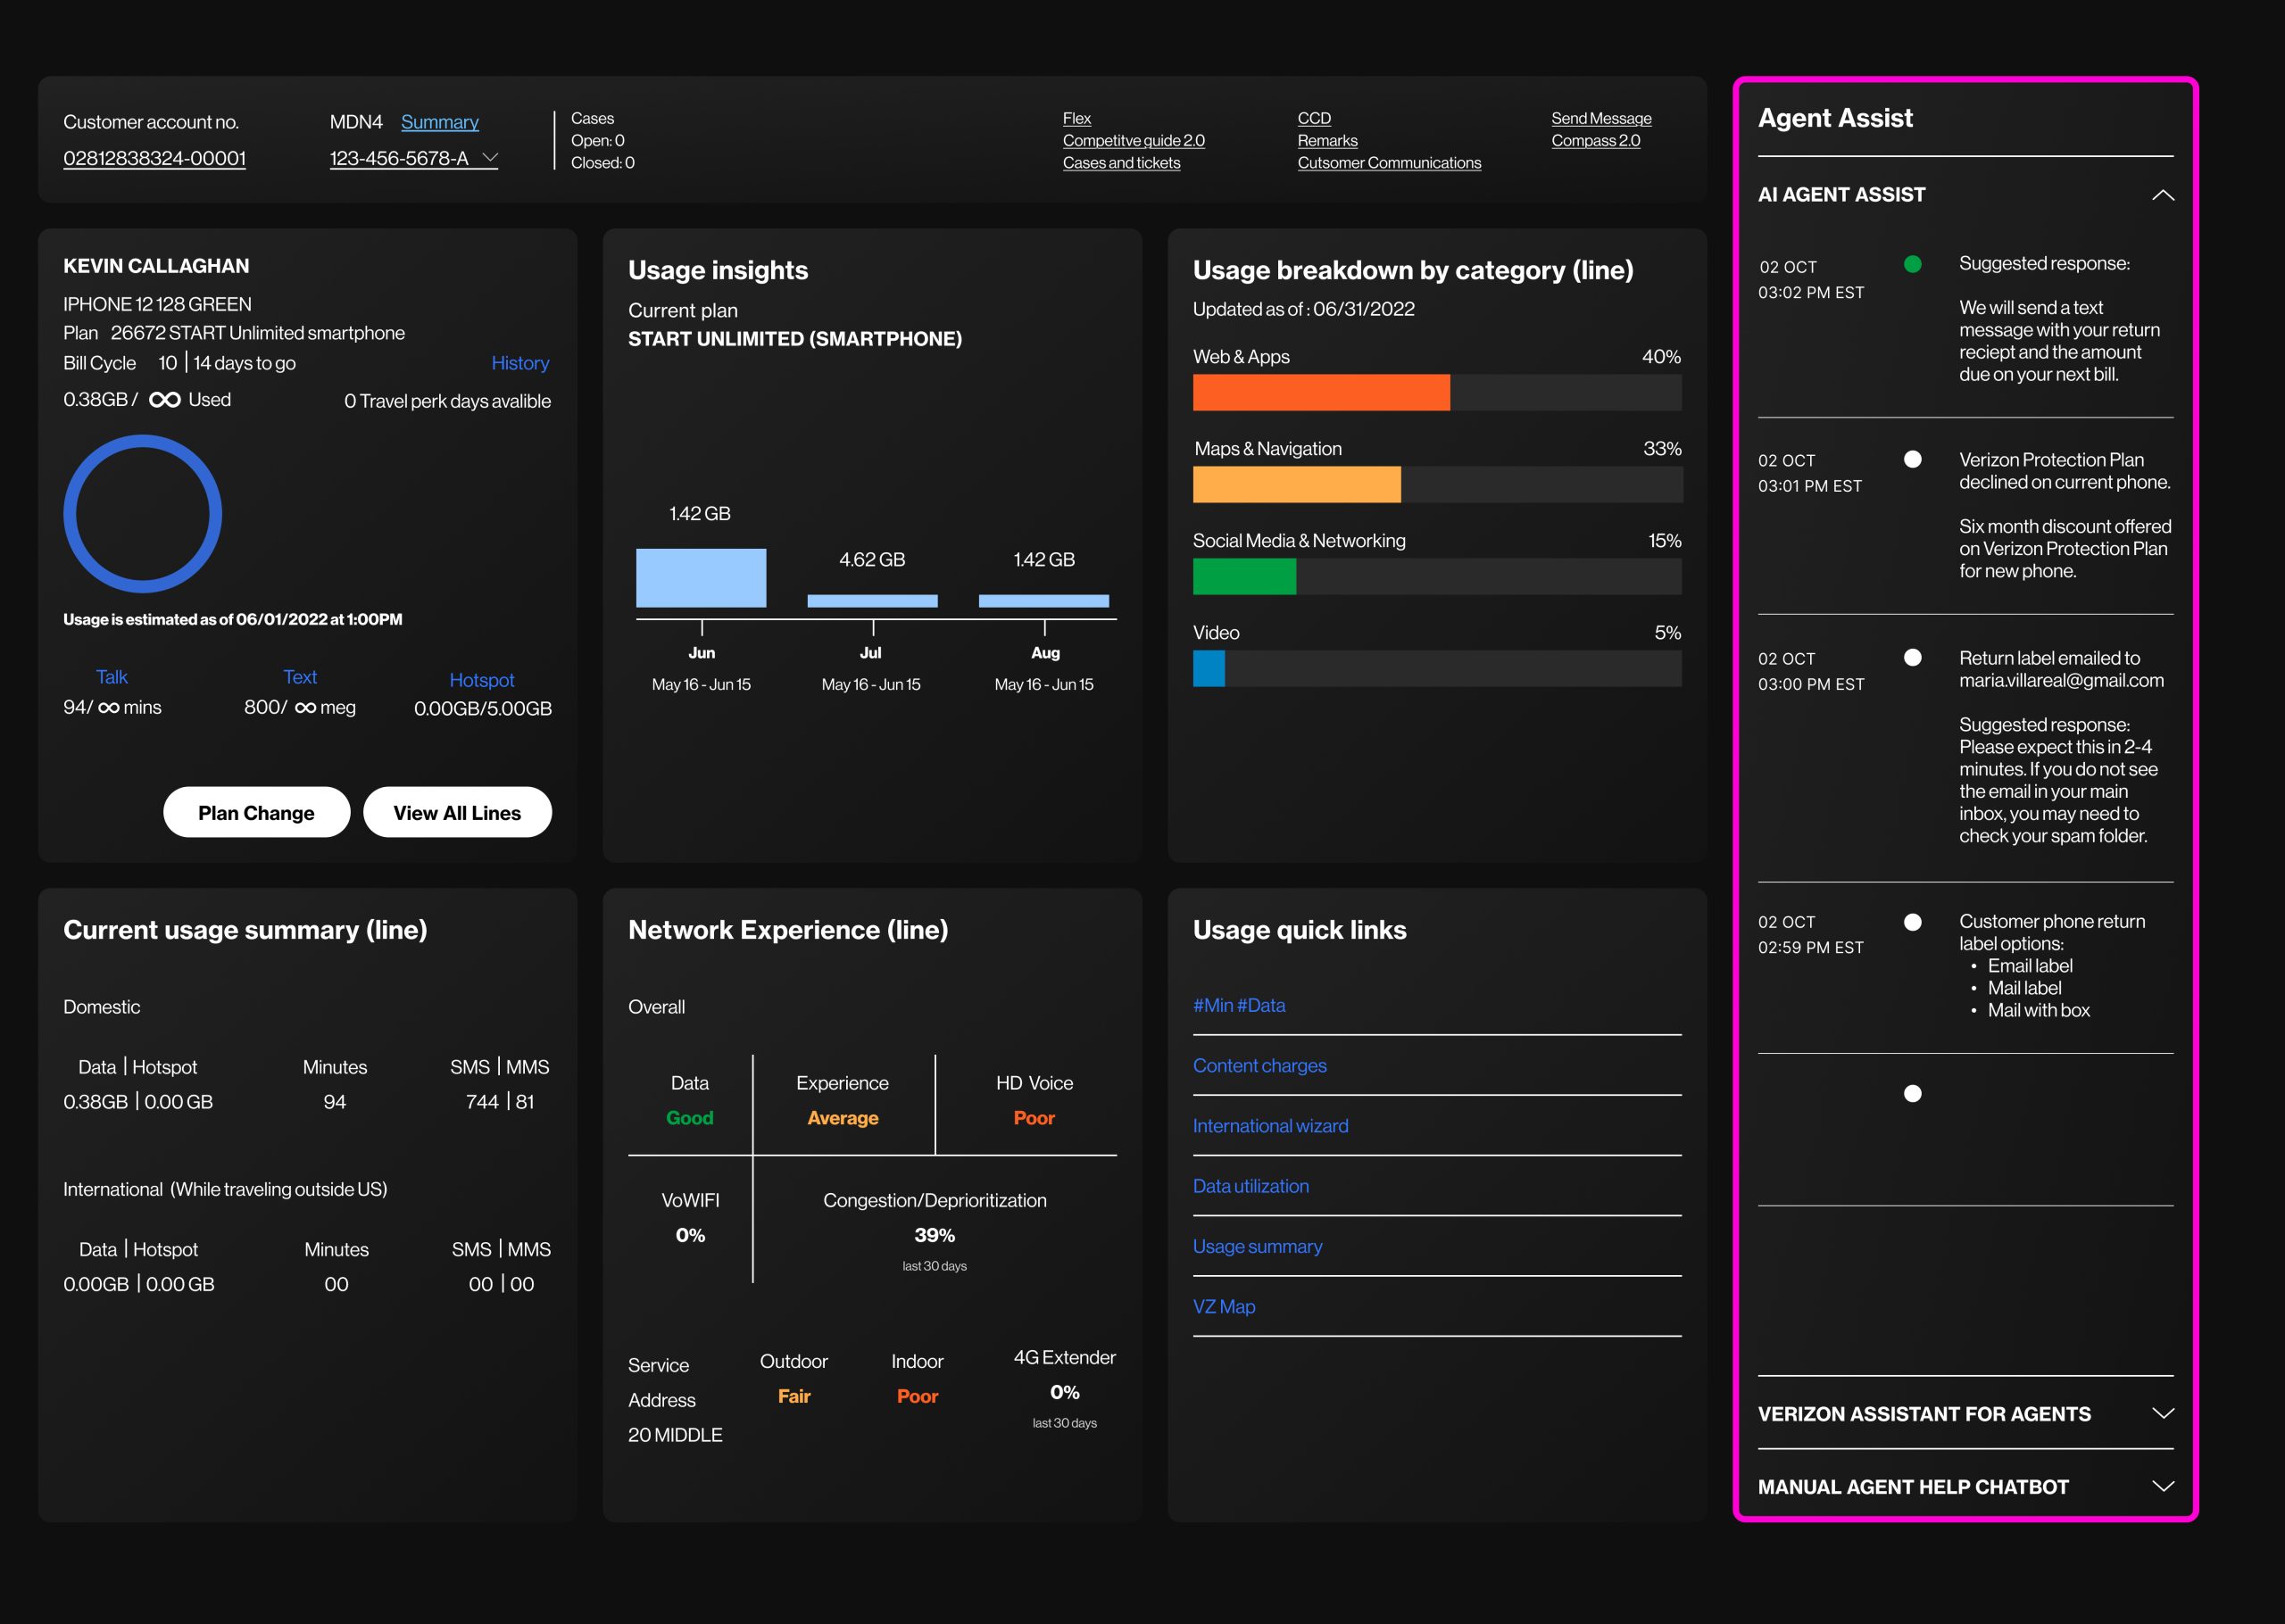Select the Hotspot usage tab
The width and height of the screenshot is (2285, 1624).
tap(481, 680)
